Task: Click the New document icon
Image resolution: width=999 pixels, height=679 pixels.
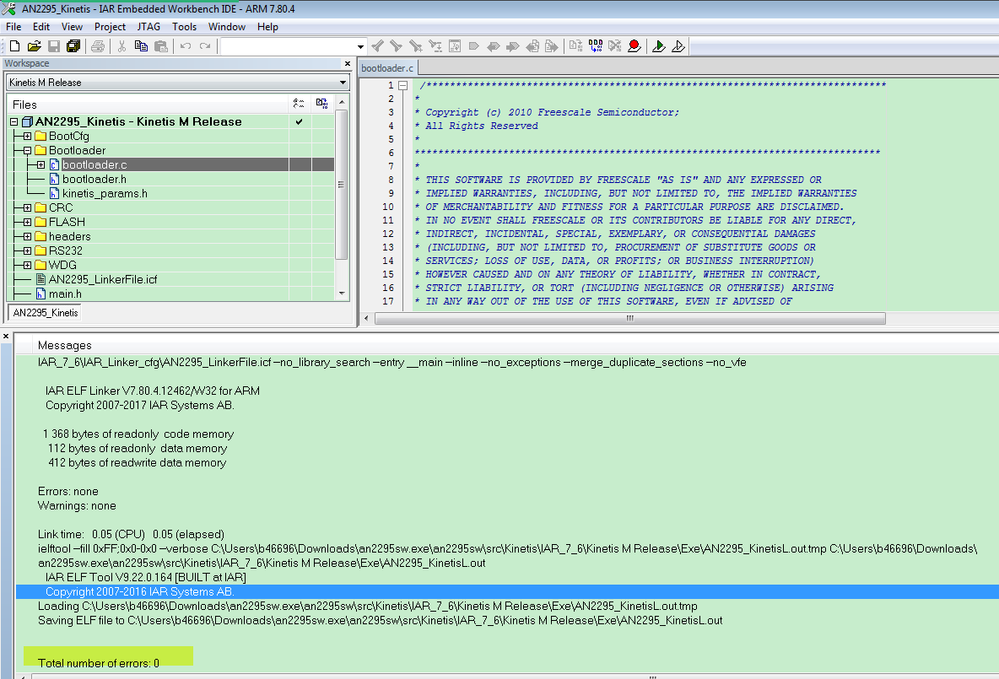Action: (15, 46)
